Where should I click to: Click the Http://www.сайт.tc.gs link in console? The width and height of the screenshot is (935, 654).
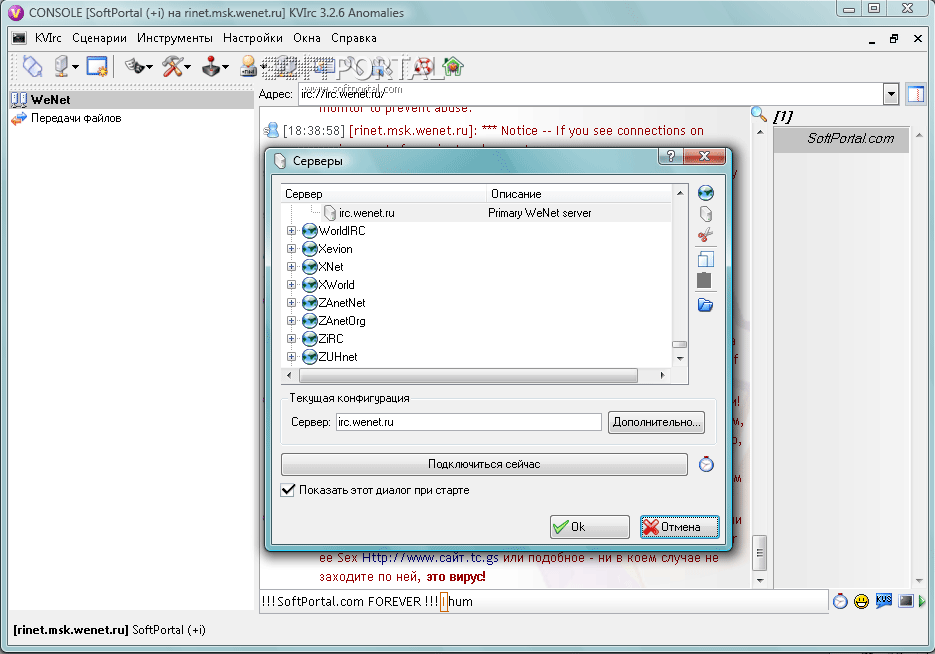tap(430, 558)
